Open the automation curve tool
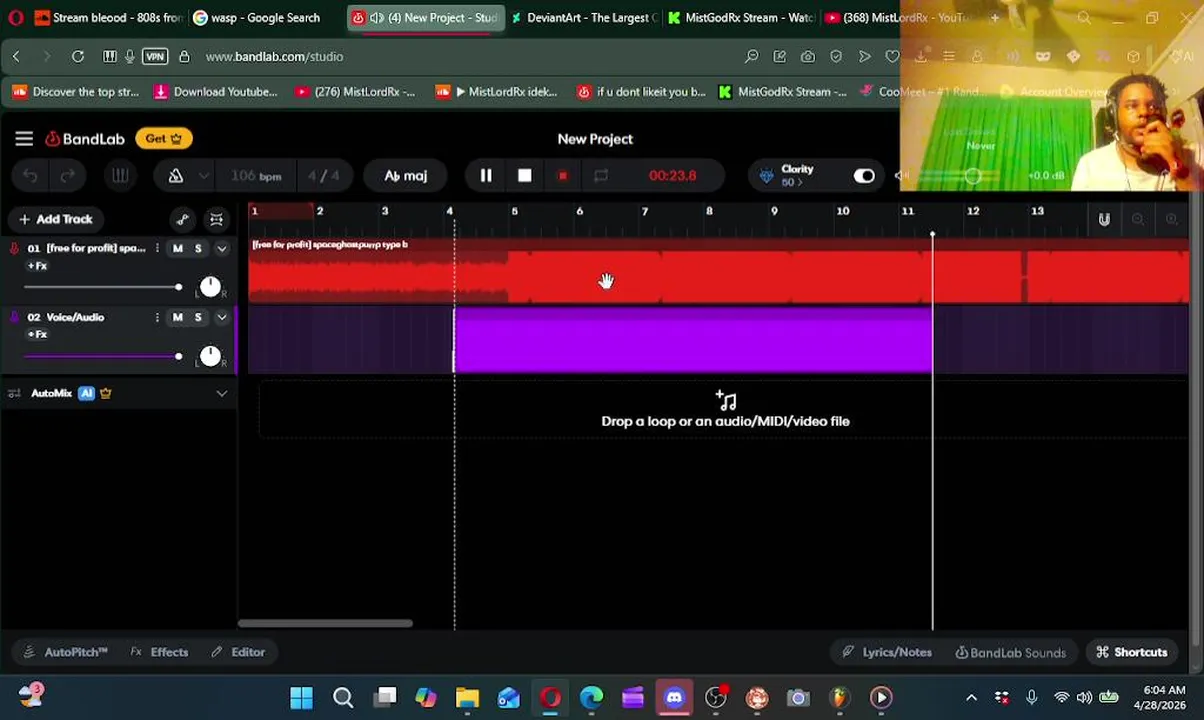 182,219
